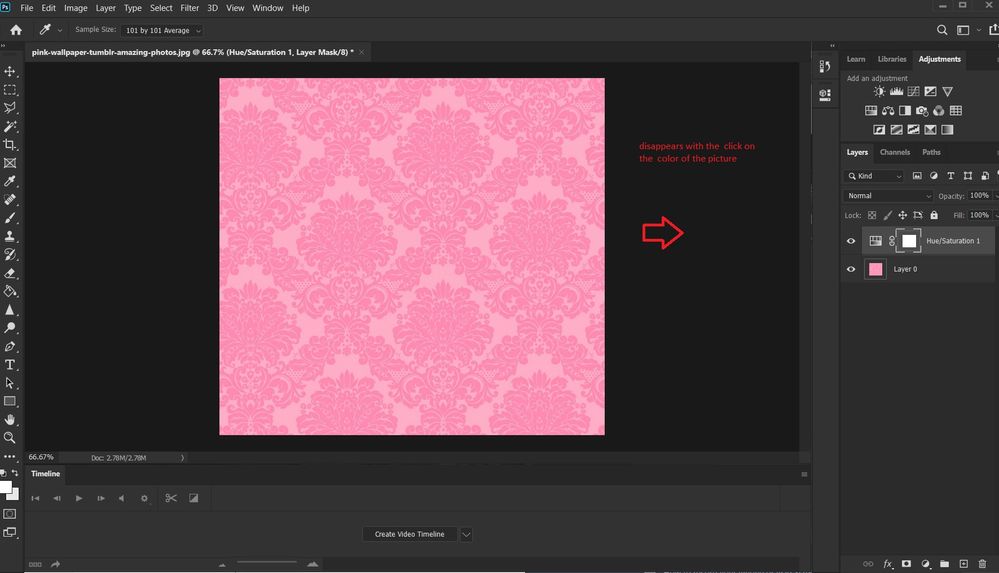The height and width of the screenshot is (573, 999).
Task: Select the Hand tool
Action: click(10, 419)
